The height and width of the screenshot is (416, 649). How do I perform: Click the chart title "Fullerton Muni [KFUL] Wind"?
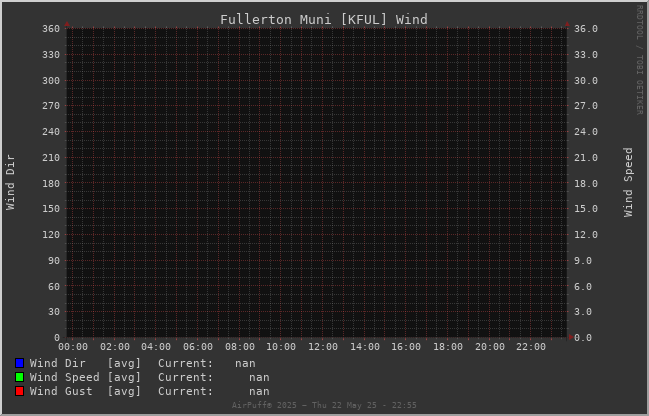[324, 19]
